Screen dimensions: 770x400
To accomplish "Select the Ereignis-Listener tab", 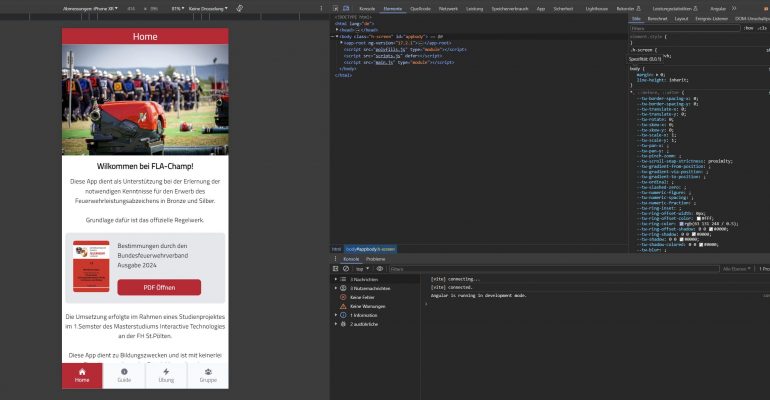I will (x=712, y=19).
